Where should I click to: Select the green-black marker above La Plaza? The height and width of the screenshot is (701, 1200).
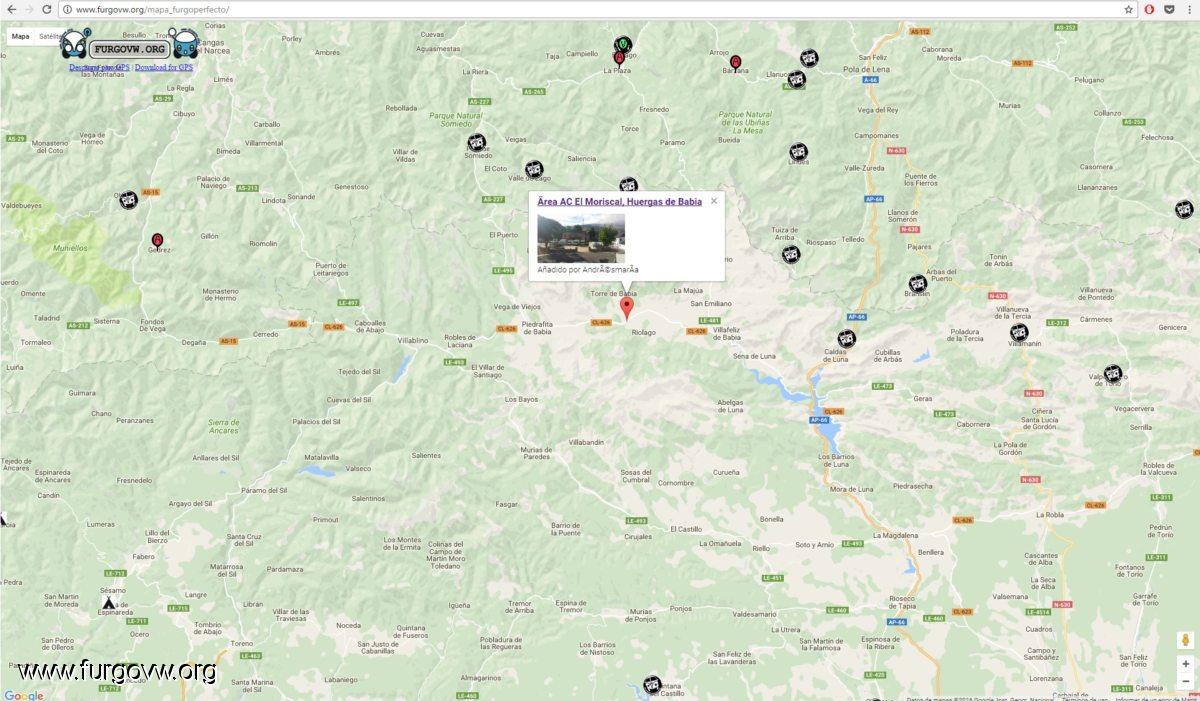[624, 45]
